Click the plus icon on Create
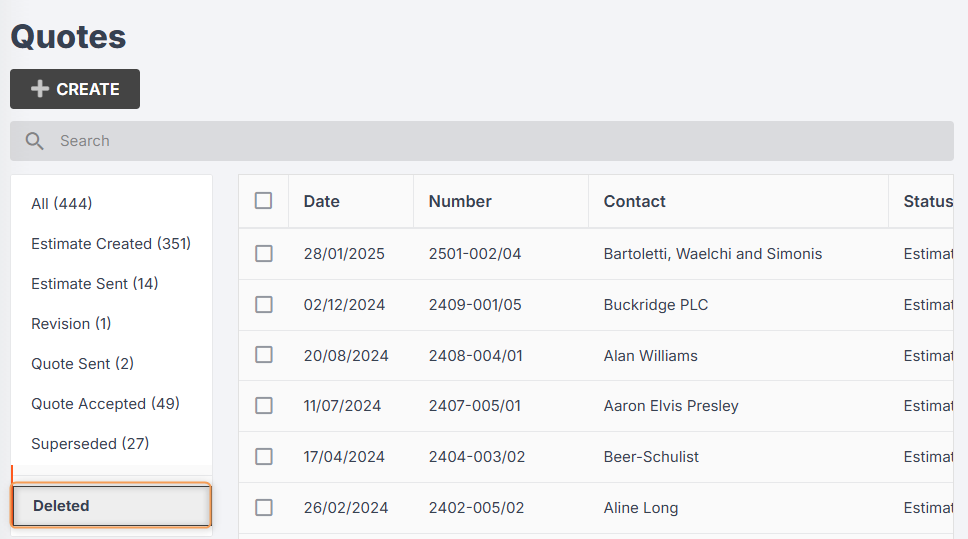 pyautogui.click(x=40, y=89)
